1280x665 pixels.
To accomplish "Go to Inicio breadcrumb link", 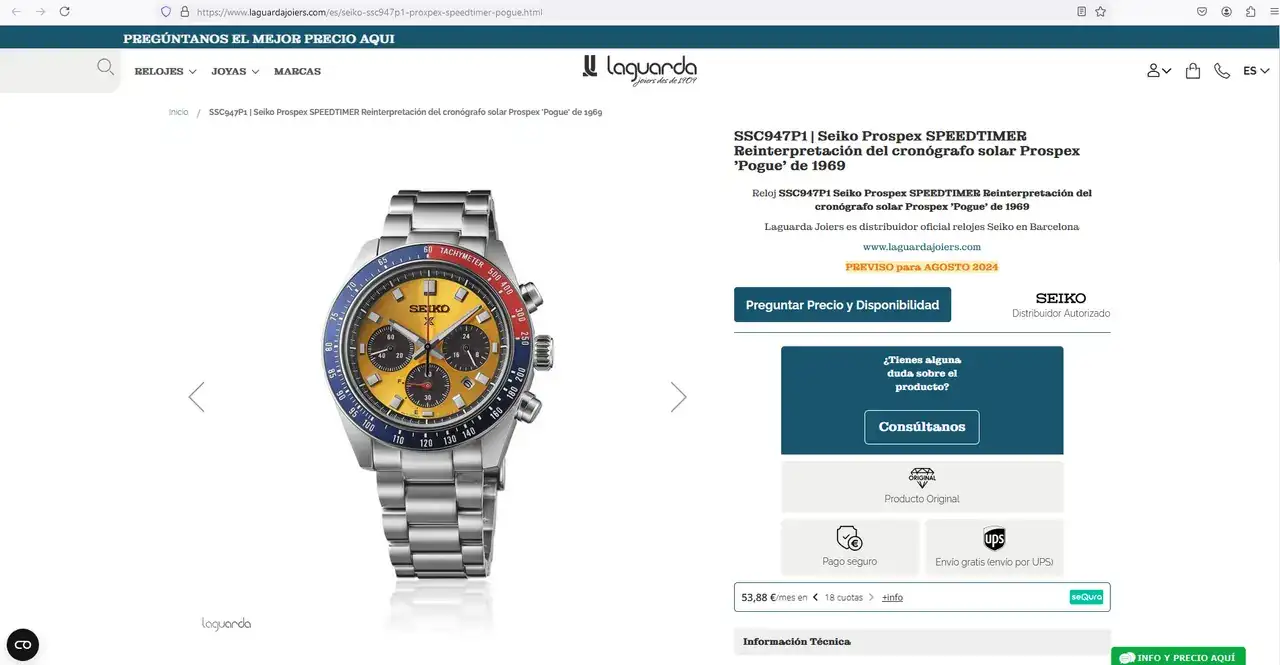I will [x=178, y=112].
